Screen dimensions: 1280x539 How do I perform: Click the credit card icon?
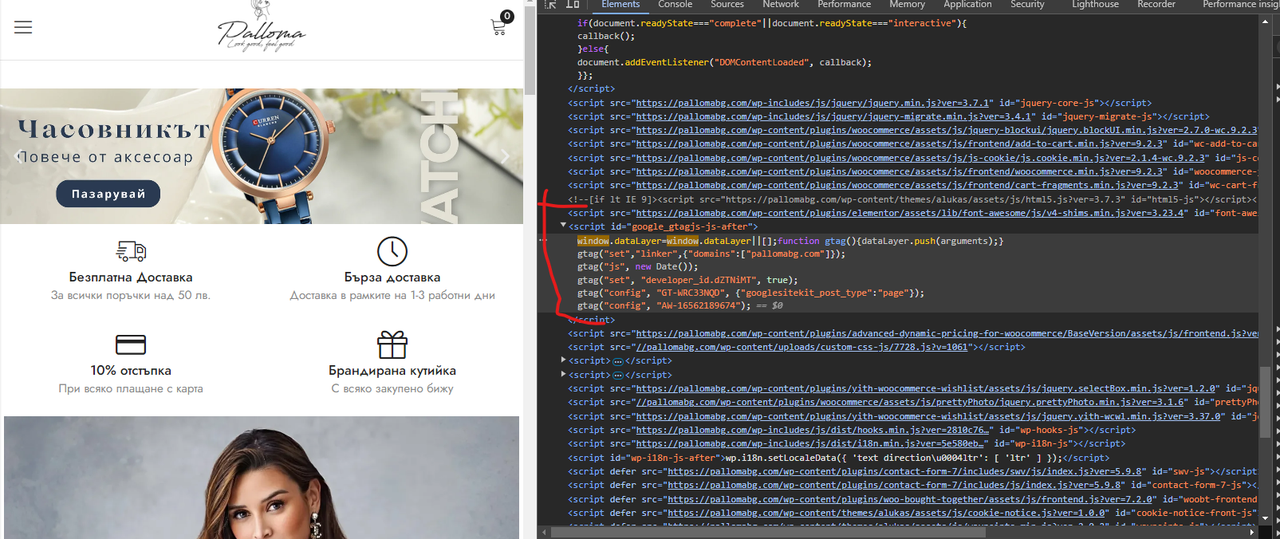131,345
